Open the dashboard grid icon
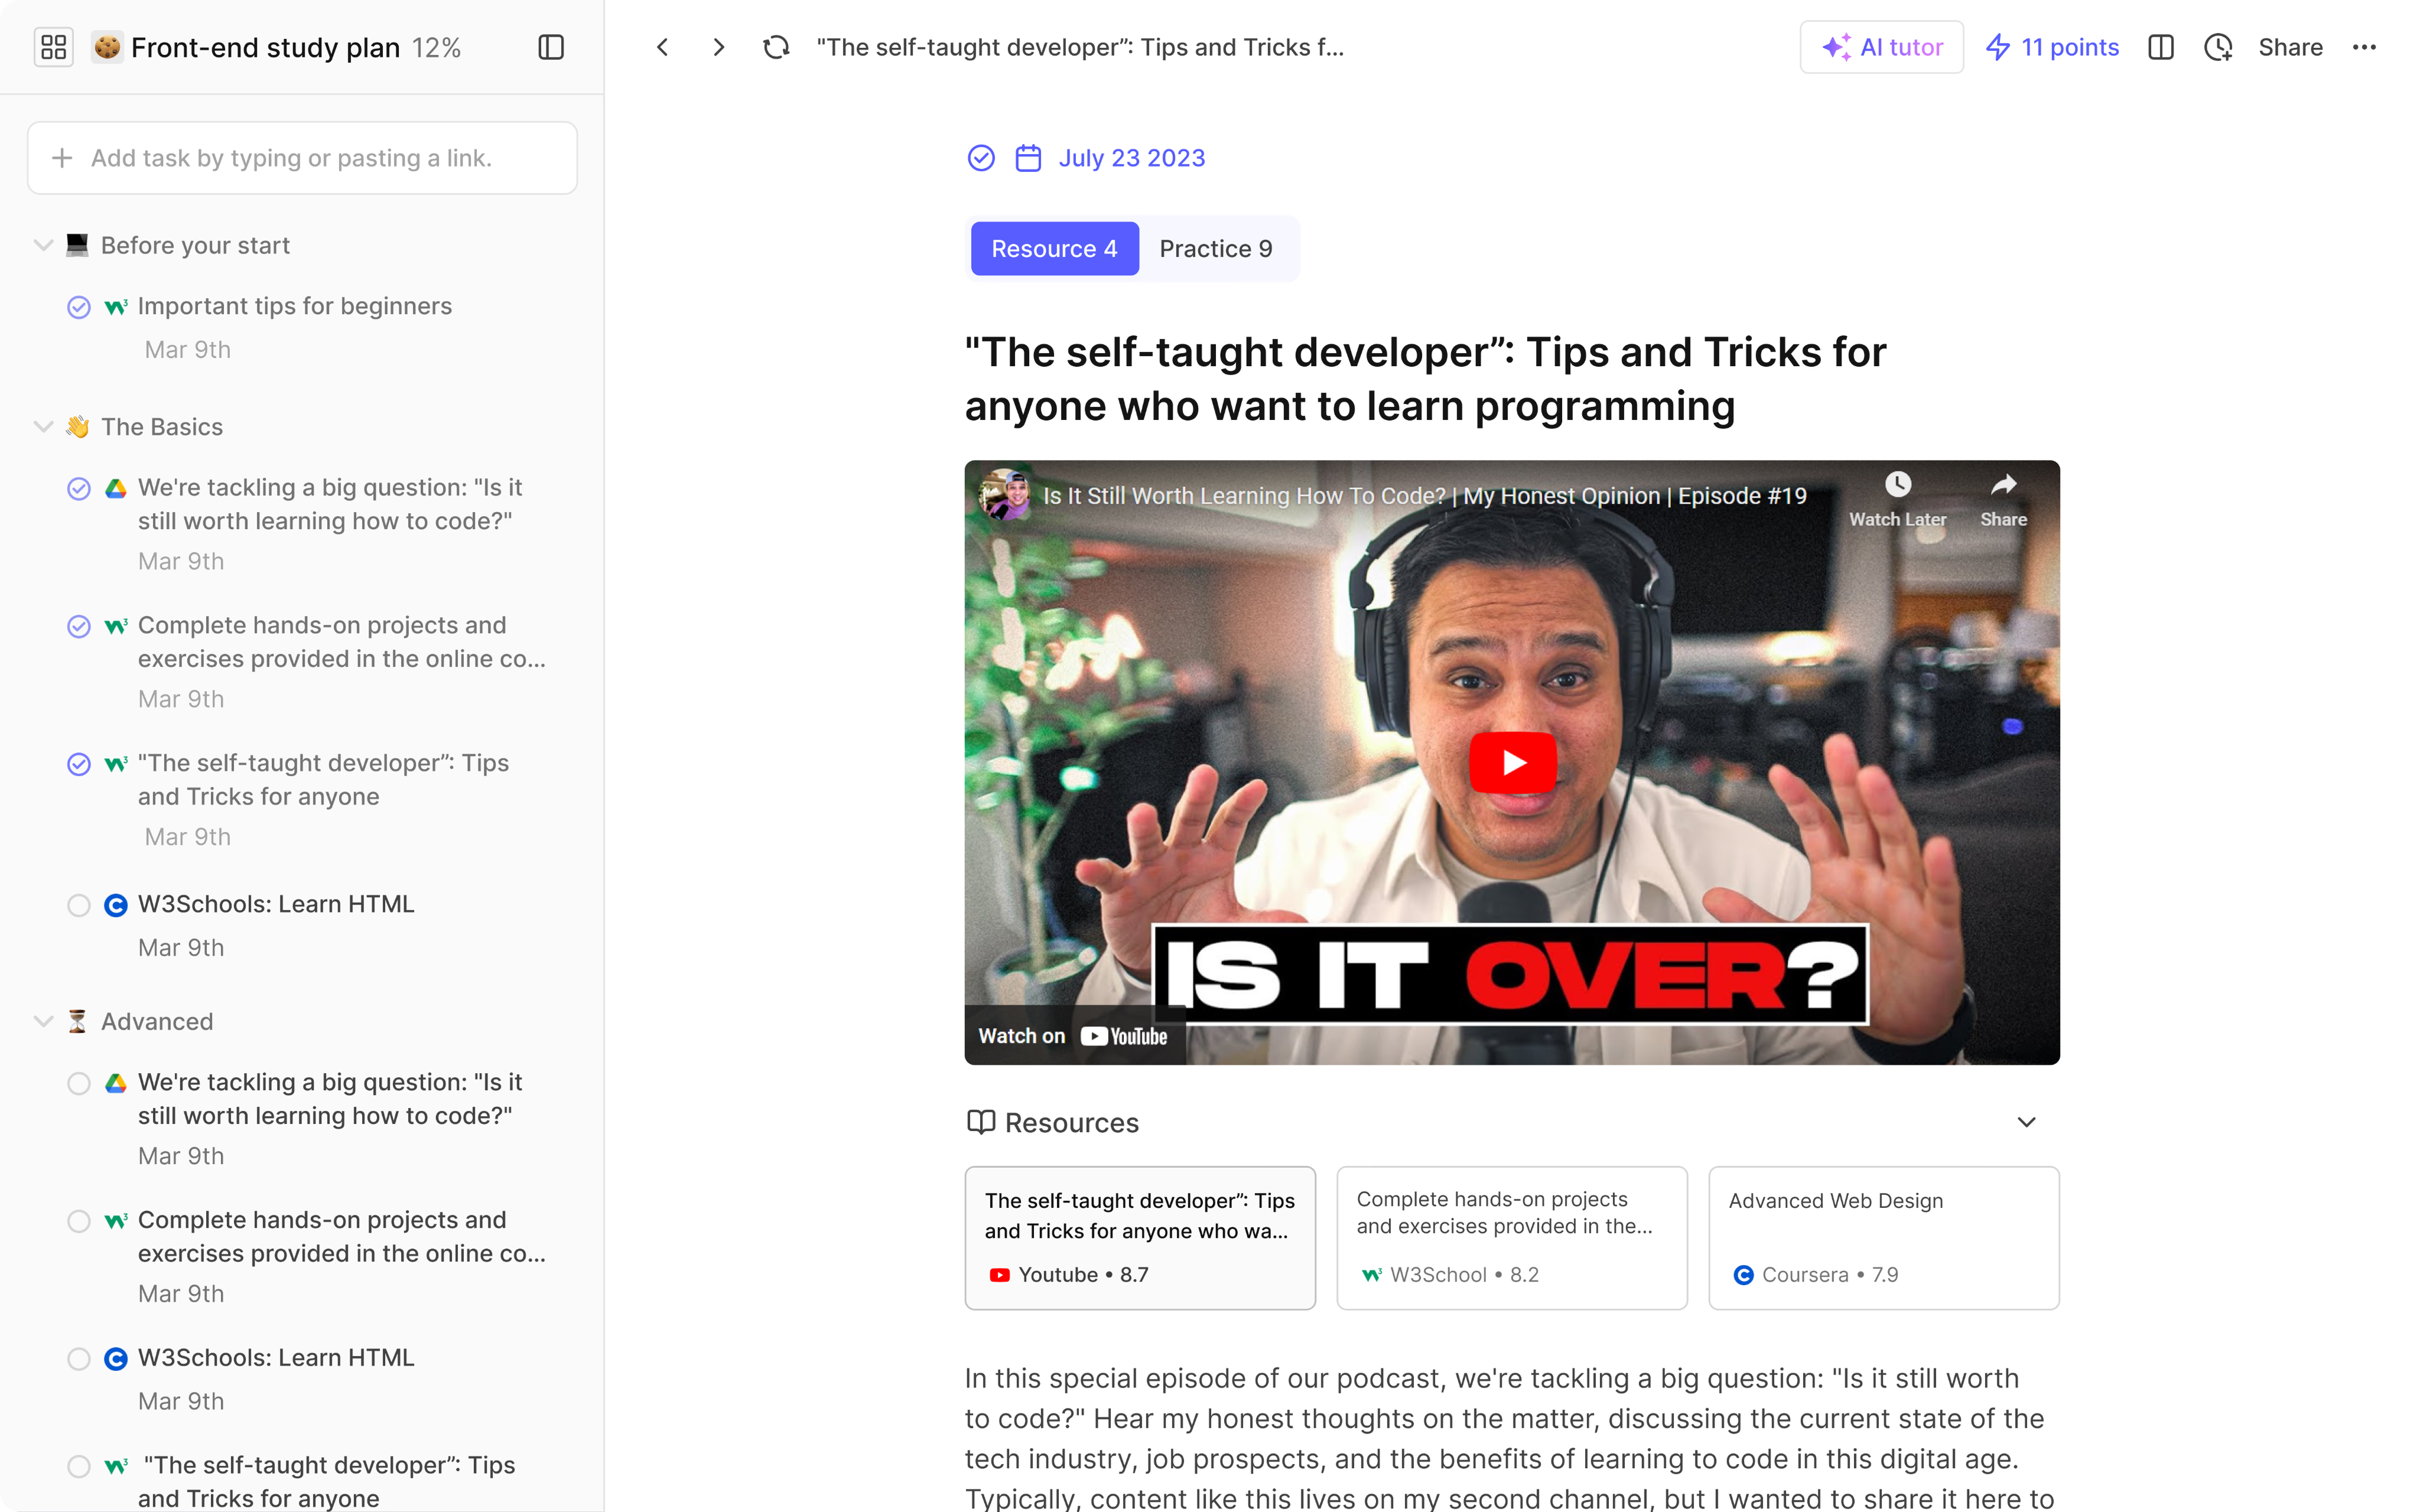The height and width of the screenshot is (1512, 2420). 54,47
